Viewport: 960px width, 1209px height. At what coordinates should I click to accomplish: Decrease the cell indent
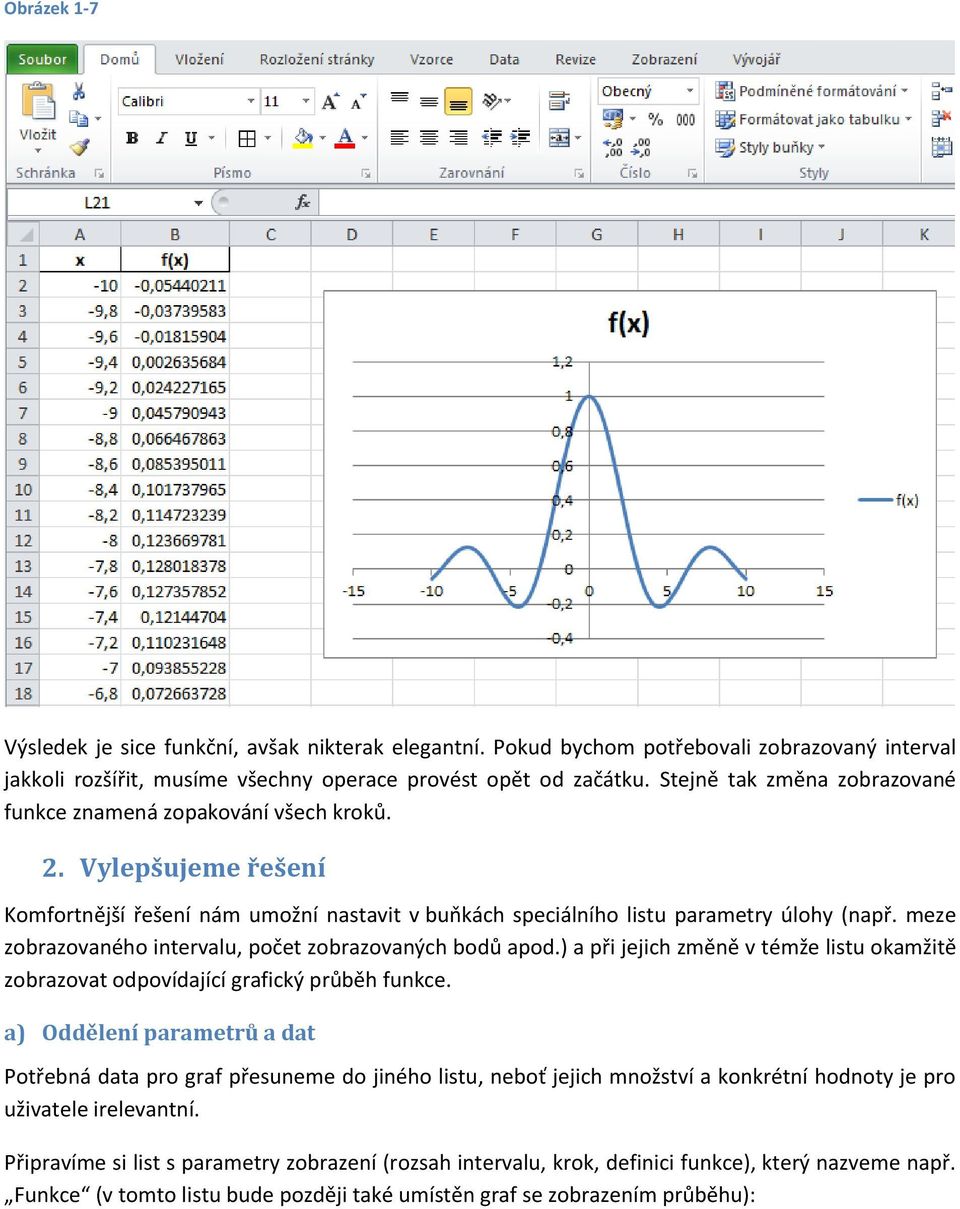(492, 137)
